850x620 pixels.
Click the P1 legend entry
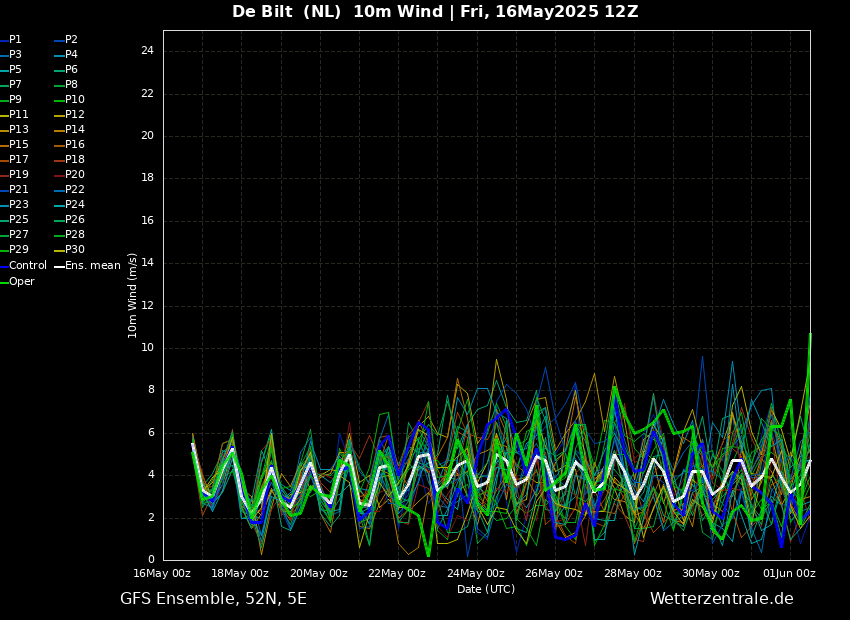(11, 40)
